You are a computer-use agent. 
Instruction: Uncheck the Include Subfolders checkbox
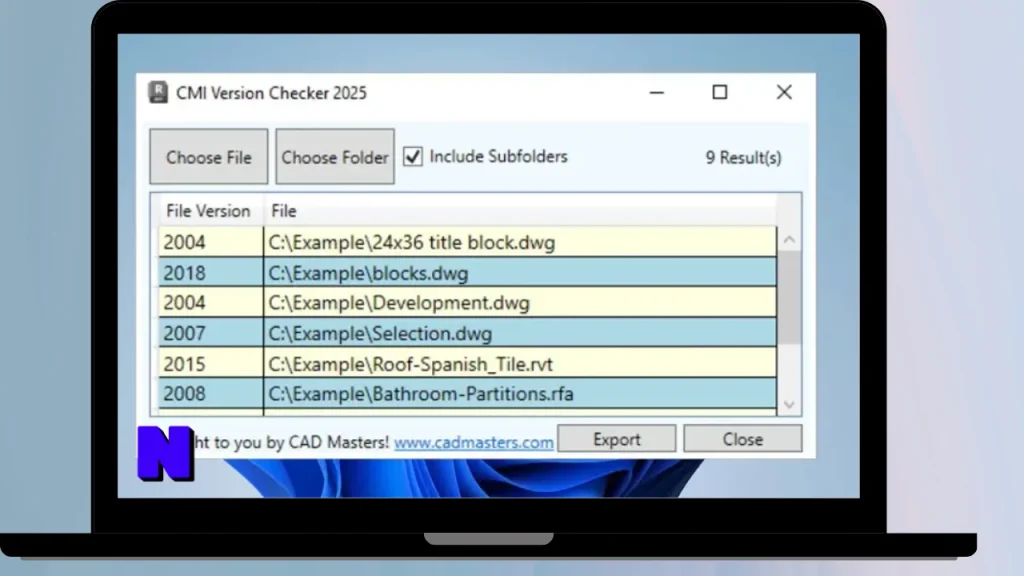(x=413, y=157)
